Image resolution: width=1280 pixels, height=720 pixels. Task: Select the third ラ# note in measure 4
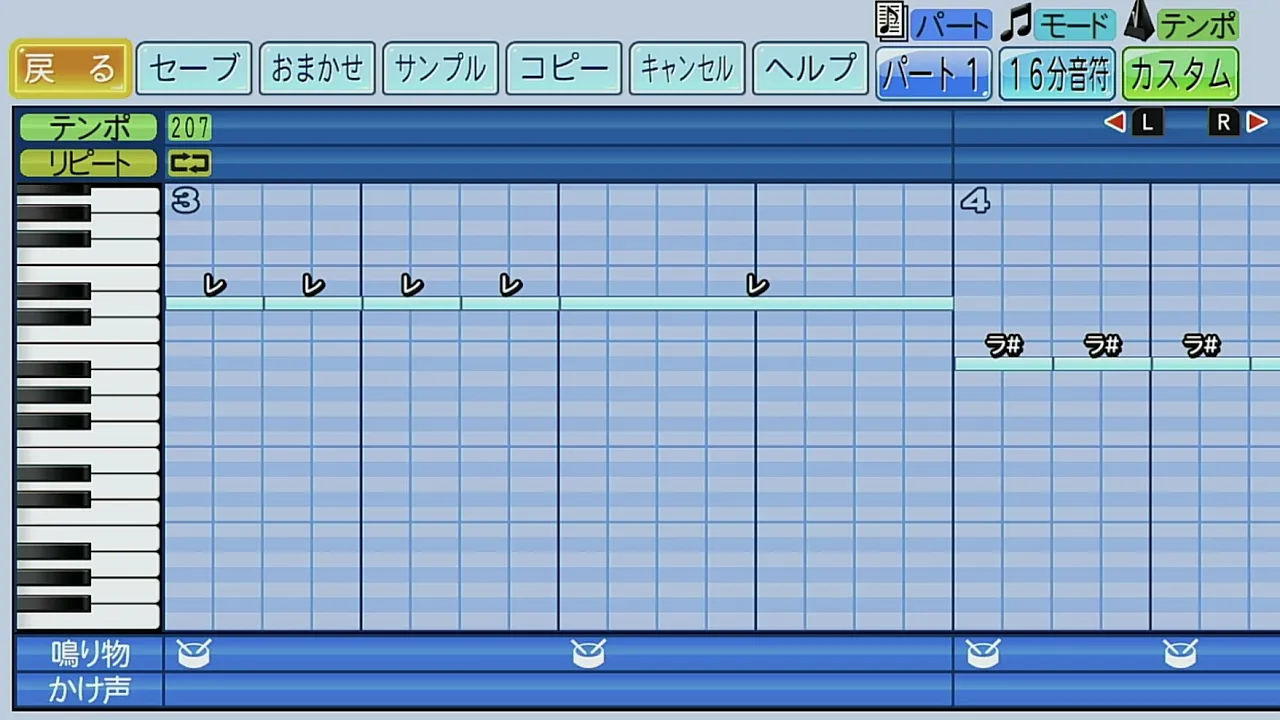click(x=1201, y=364)
